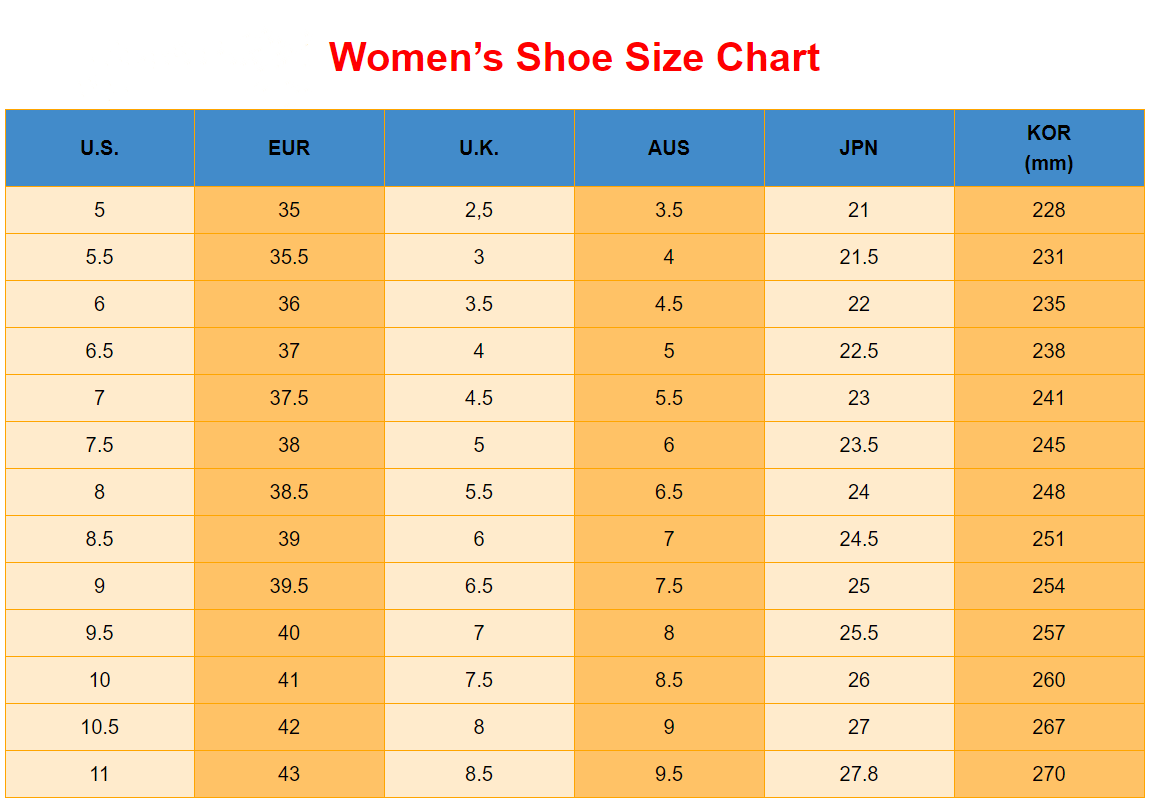Screen dimensions: 1153x803
Task: Select the KOR (mm) column header
Action: click(x=1049, y=148)
